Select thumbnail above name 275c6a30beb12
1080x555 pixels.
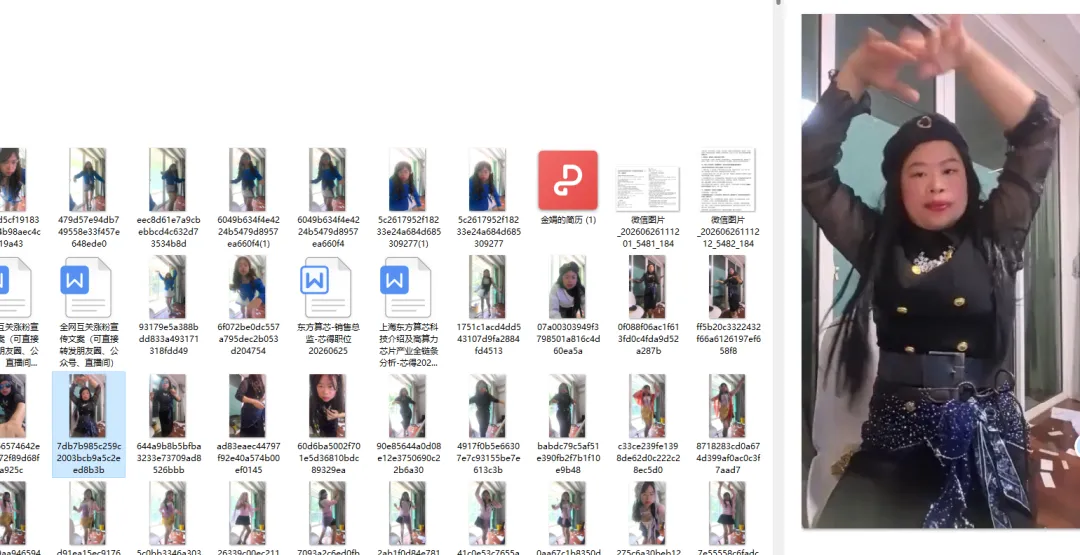click(x=647, y=513)
